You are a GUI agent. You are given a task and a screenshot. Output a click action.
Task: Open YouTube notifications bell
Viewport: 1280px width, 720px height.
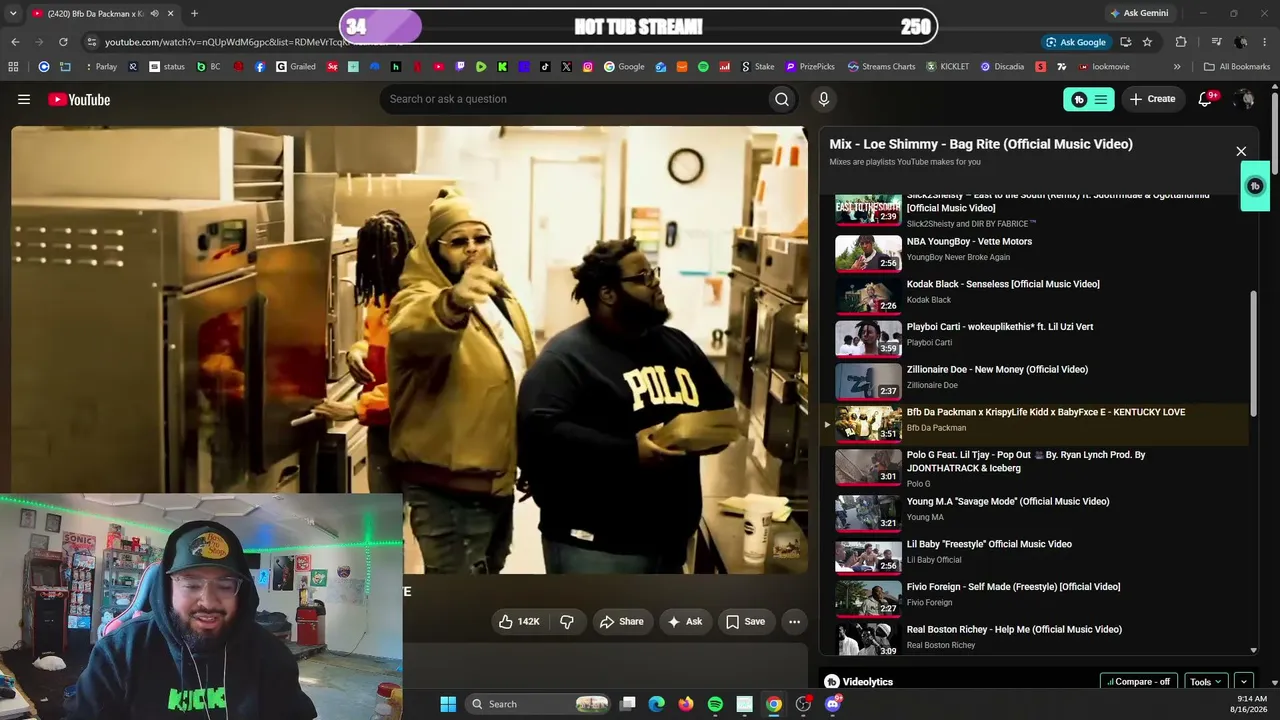click(1205, 99)
